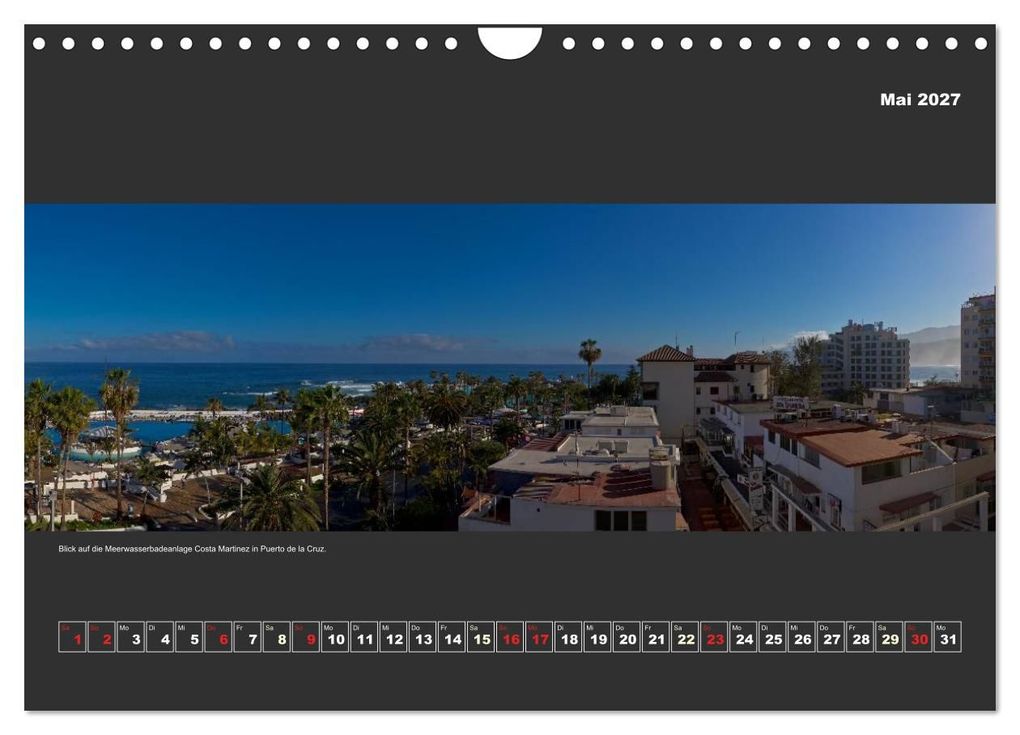The width and height of the screenshot is (1020, 735).
Task: Select day 27 (Do) in the calendar strip
Action: (x=831, y=637)
